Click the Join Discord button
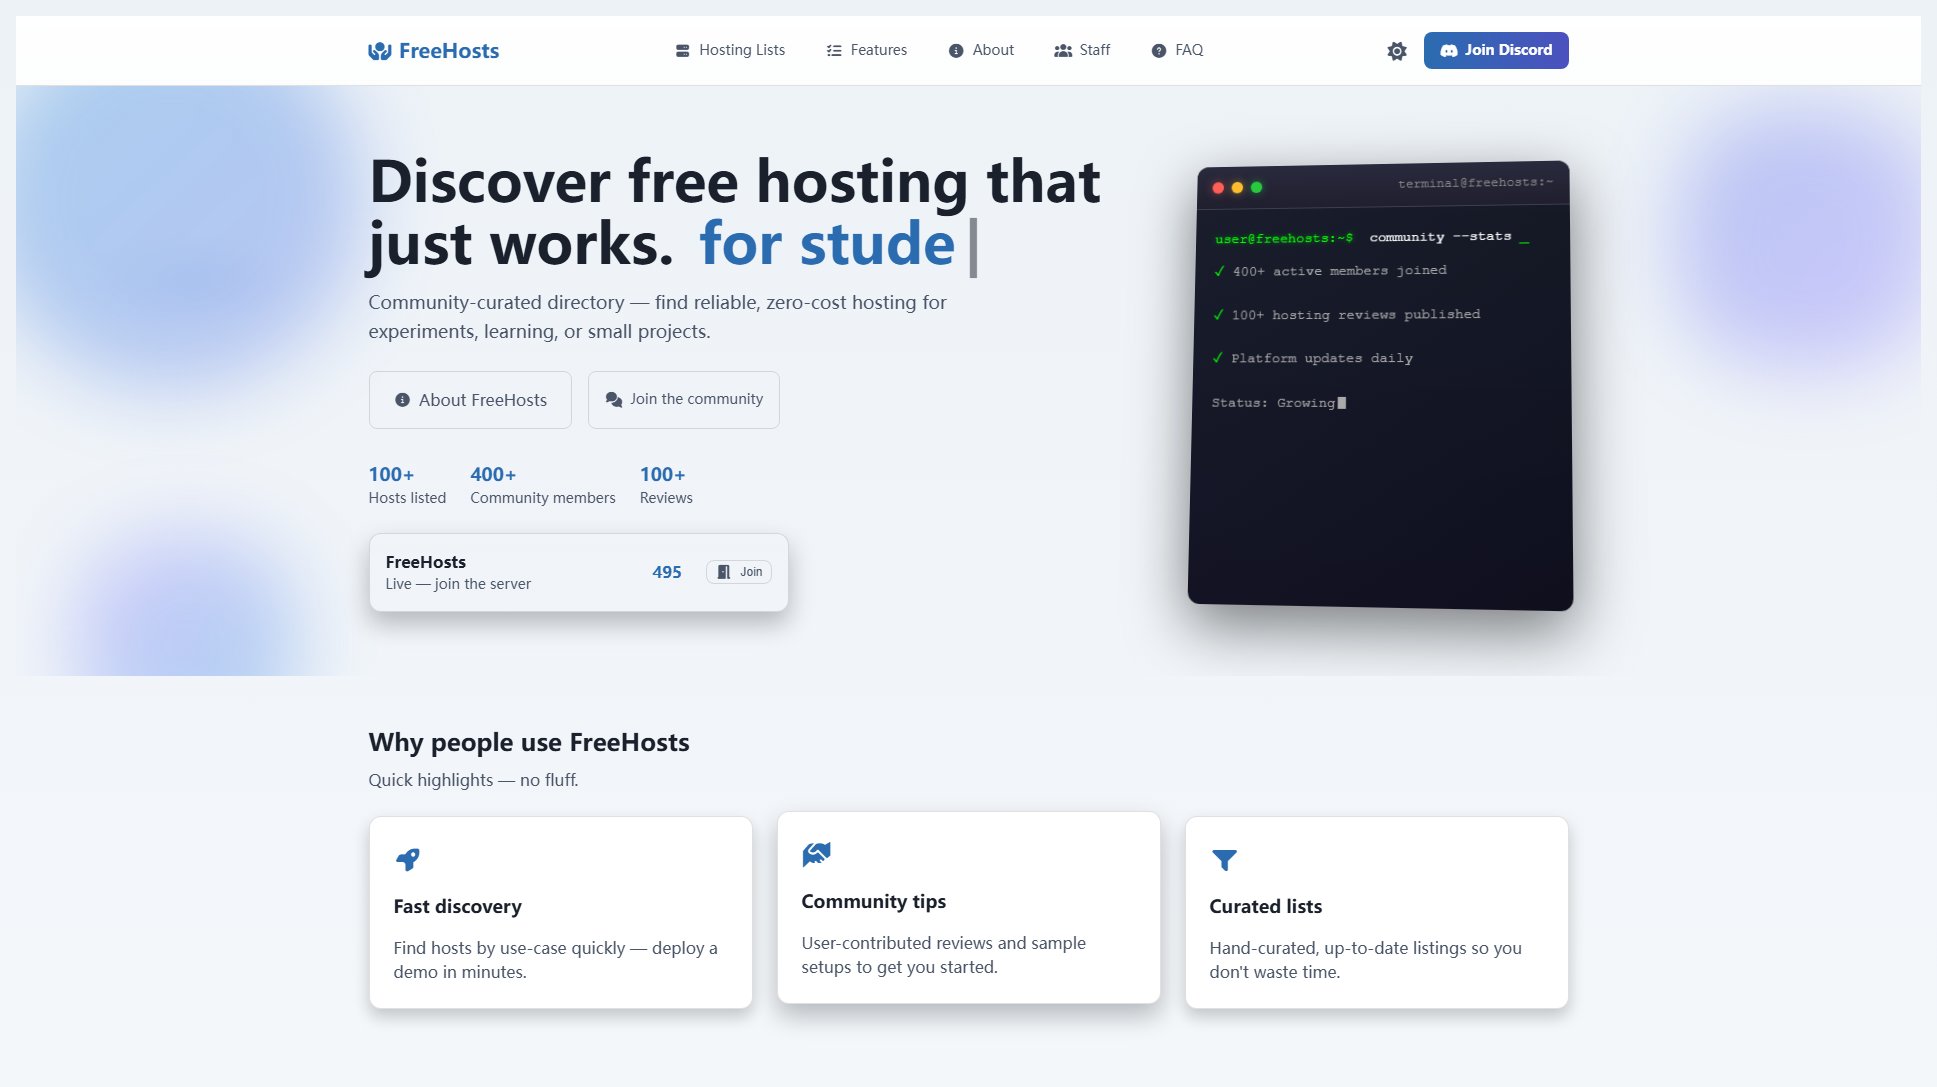The height and width of the screenshot is (1087, 1937). coord(1496,50)
